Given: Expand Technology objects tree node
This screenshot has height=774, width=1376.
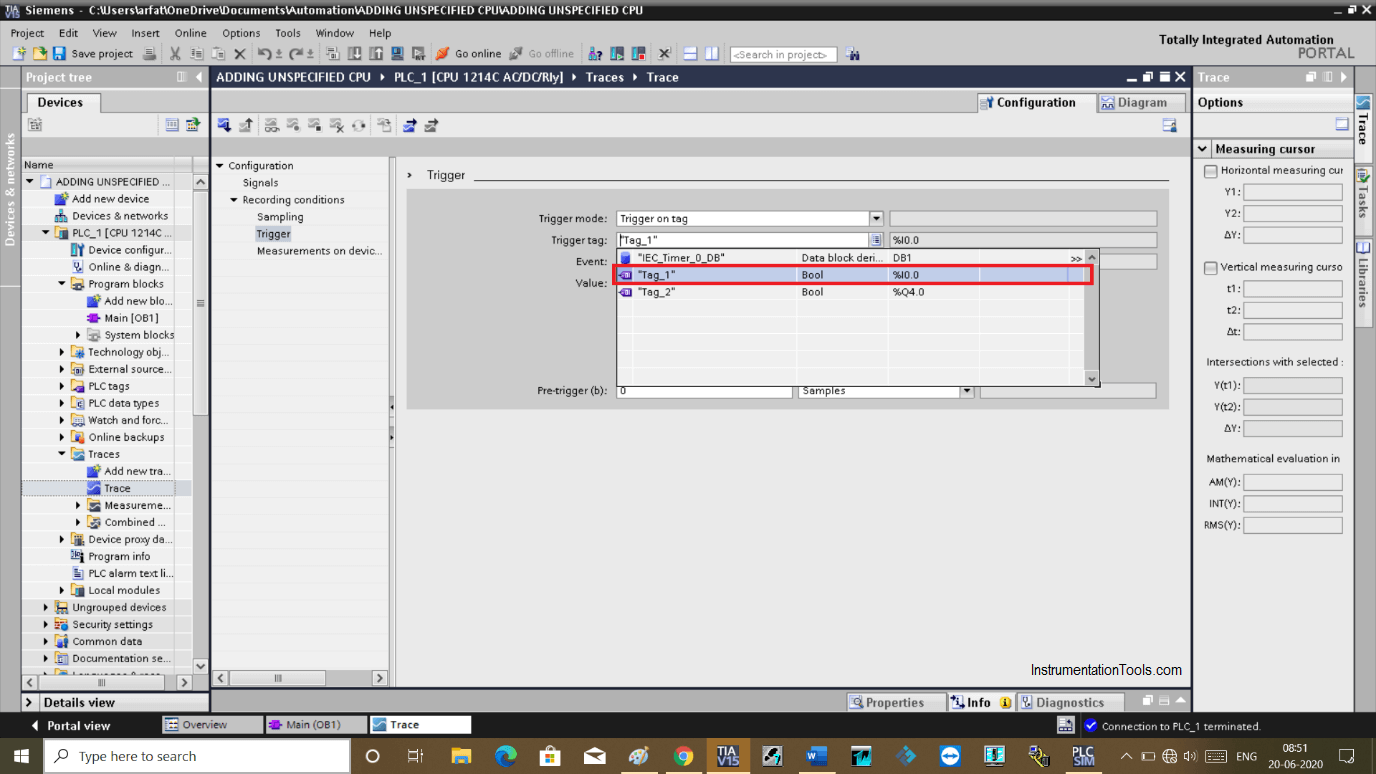Looking at the screenshot, I should 62,352.
